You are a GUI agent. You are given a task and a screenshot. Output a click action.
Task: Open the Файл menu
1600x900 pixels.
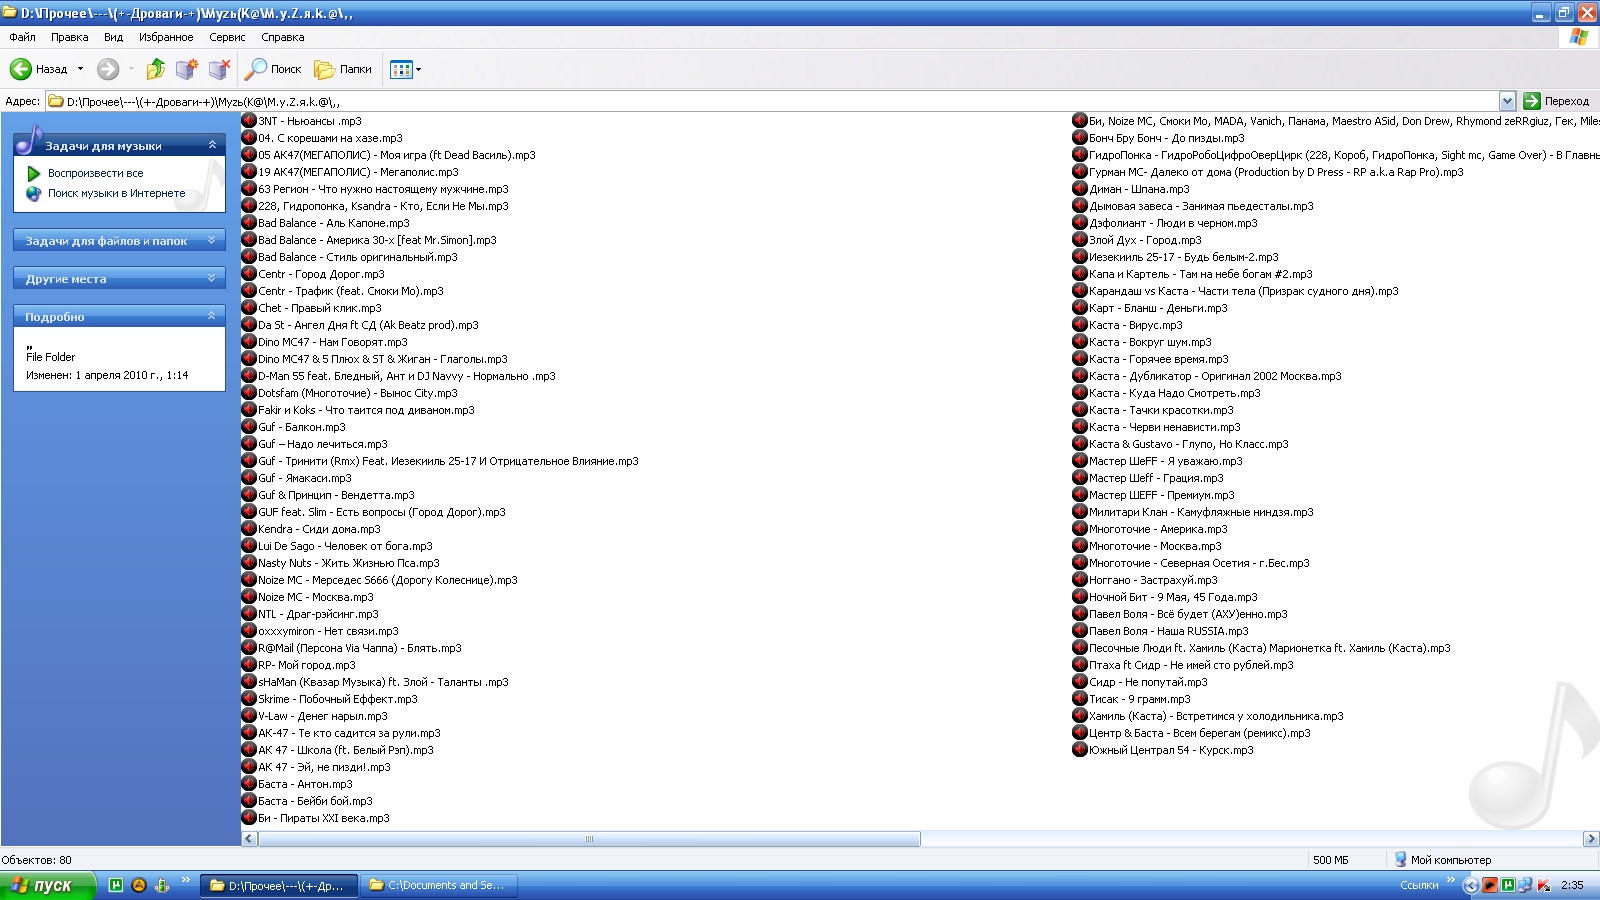(x=22, y=37)
